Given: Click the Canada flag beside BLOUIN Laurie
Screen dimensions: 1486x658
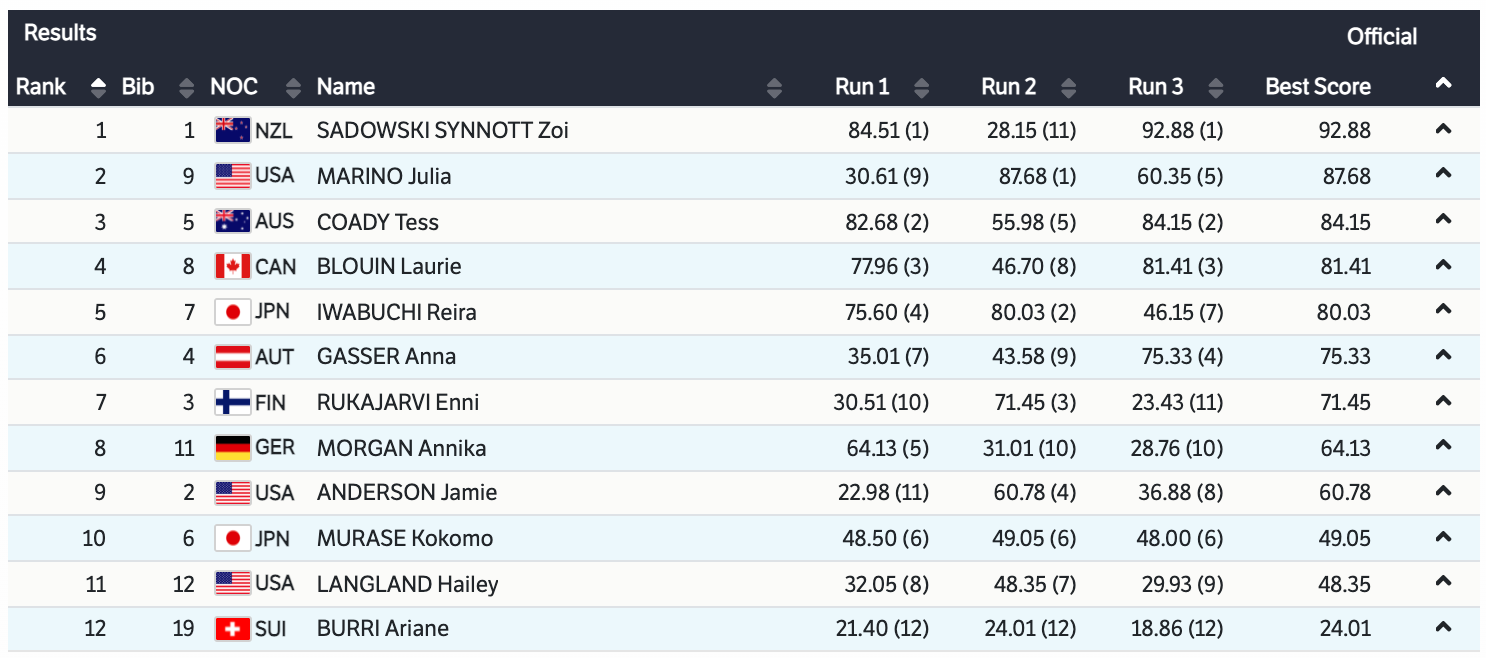Looking at the screenshot, I should pyautogui.click(x=232, y=266).
